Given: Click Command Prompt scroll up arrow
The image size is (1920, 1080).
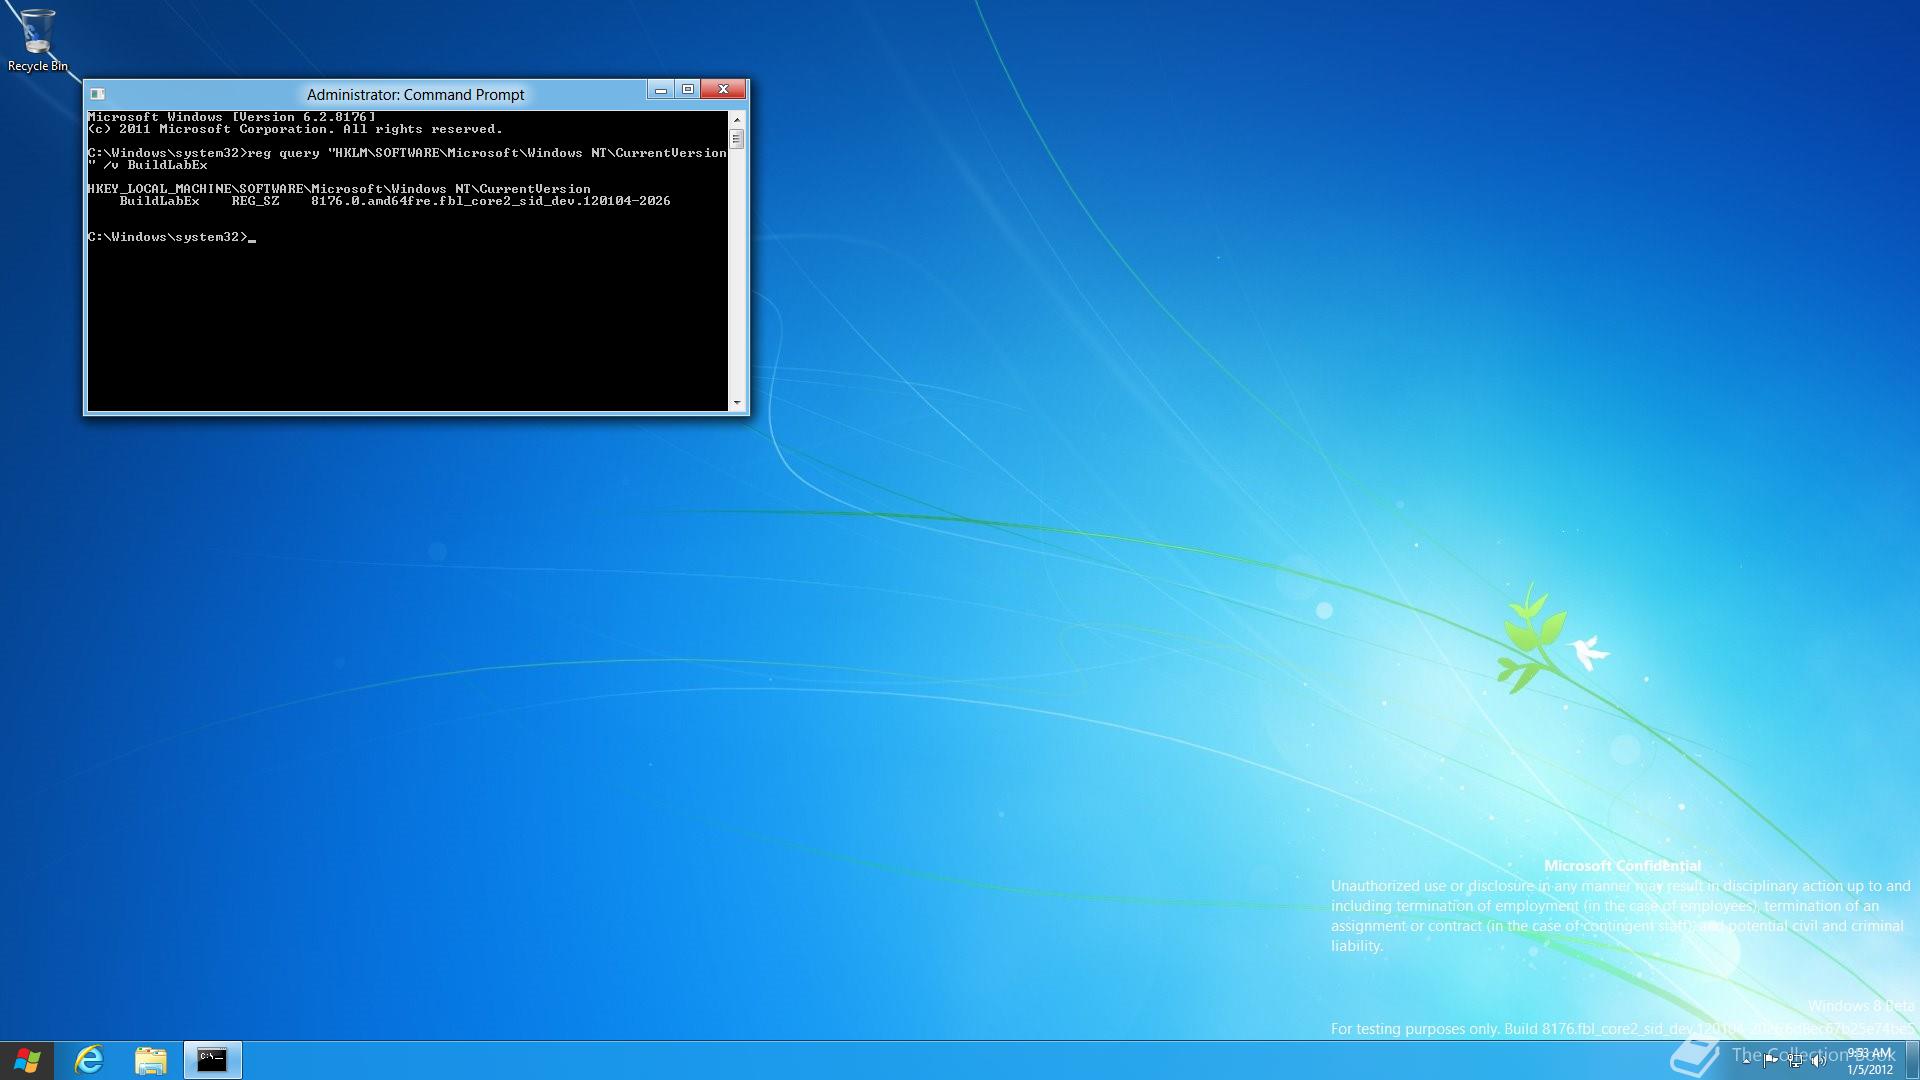Looking at the screenshot, I should click(737, 119).
